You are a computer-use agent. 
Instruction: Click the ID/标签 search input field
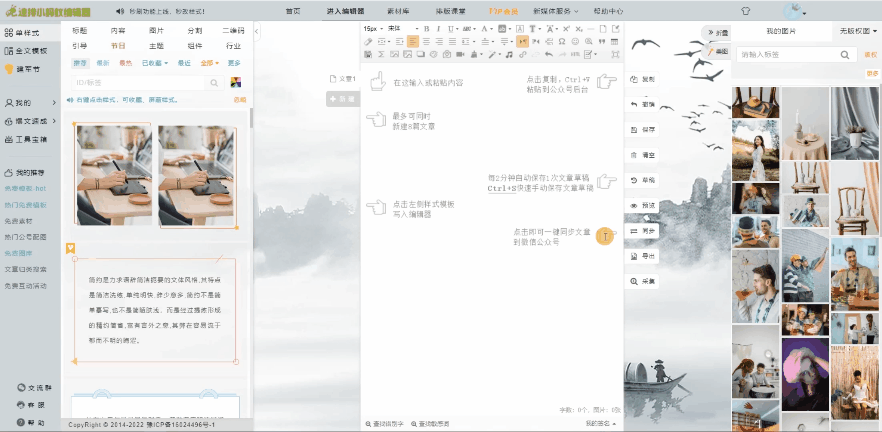pos(140,83)
